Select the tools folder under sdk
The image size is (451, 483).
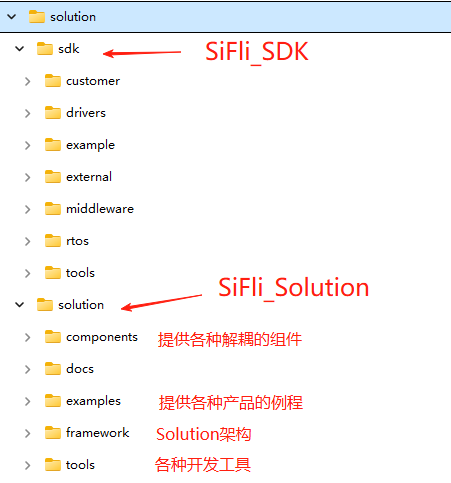point(80,273)
